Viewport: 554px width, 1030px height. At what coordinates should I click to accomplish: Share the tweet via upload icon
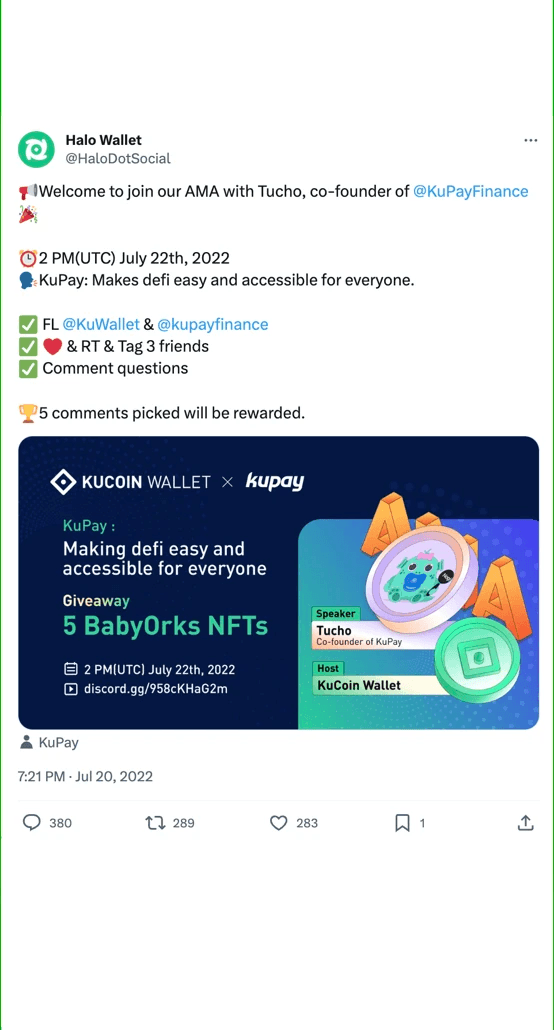[x=525, y=822]
